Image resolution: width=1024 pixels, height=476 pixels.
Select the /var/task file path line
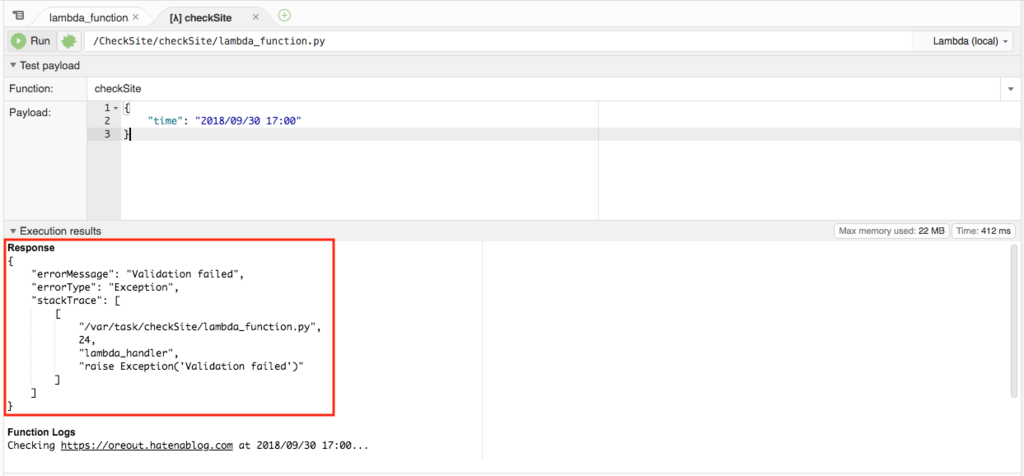click(200, 327)
